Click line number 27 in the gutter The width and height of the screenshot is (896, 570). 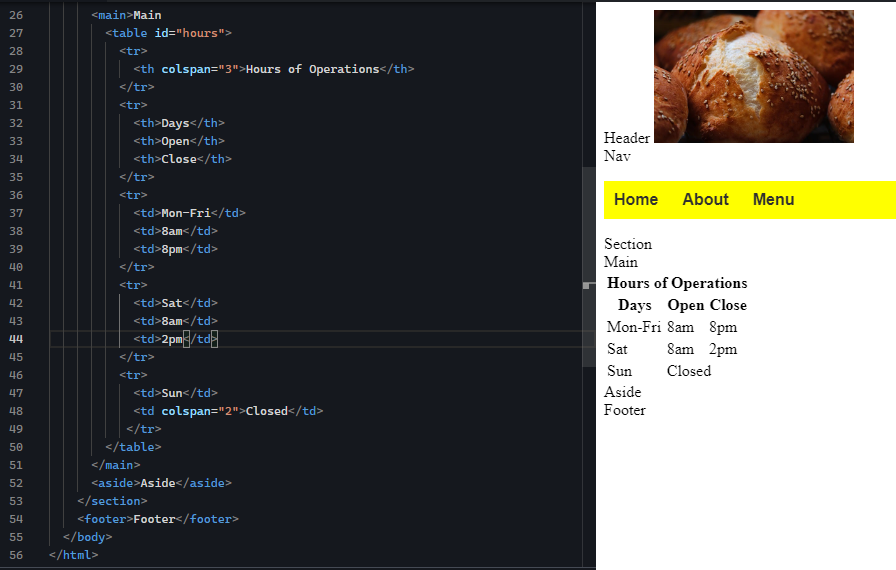pyautogui.click(x=16, y=33)
